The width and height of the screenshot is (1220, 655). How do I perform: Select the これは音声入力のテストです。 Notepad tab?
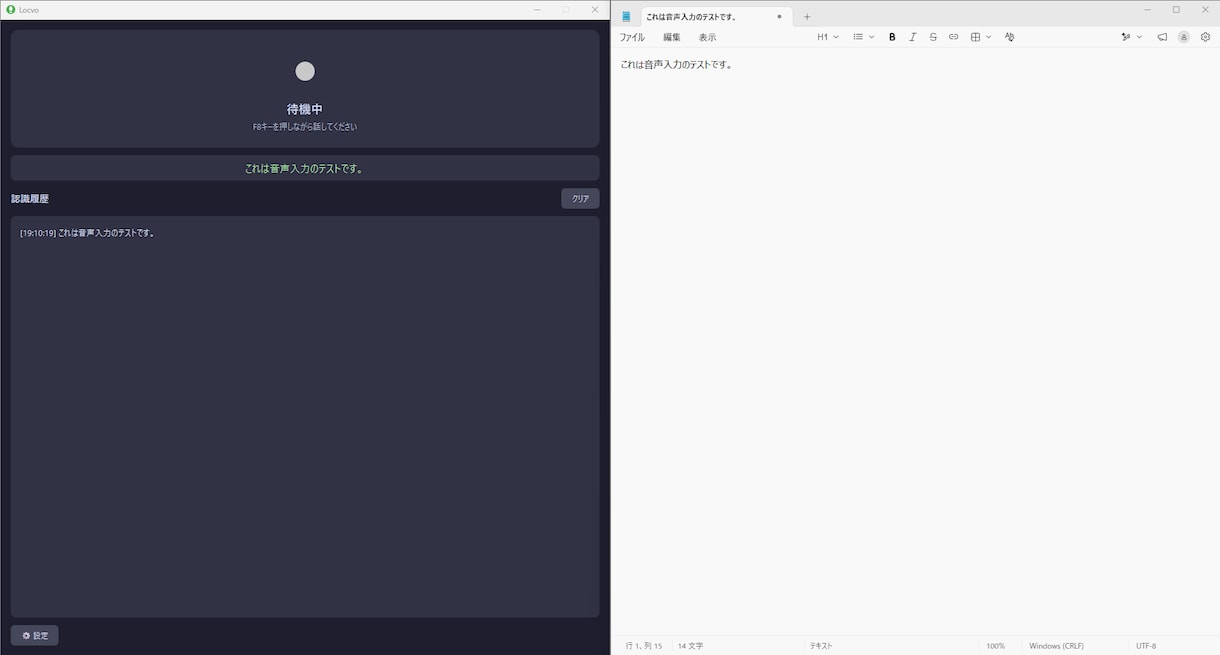tap(716, 17)
